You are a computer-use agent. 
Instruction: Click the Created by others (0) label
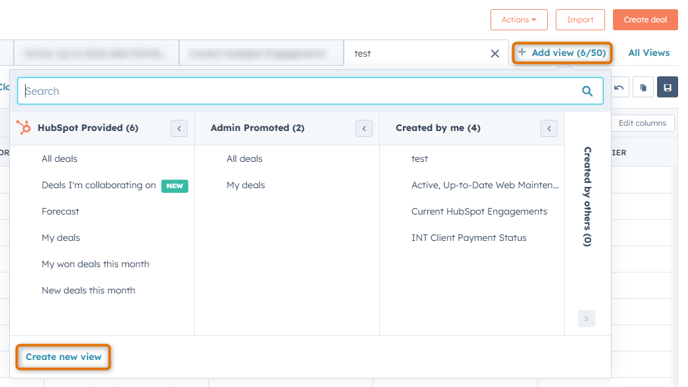pos(587,197)
